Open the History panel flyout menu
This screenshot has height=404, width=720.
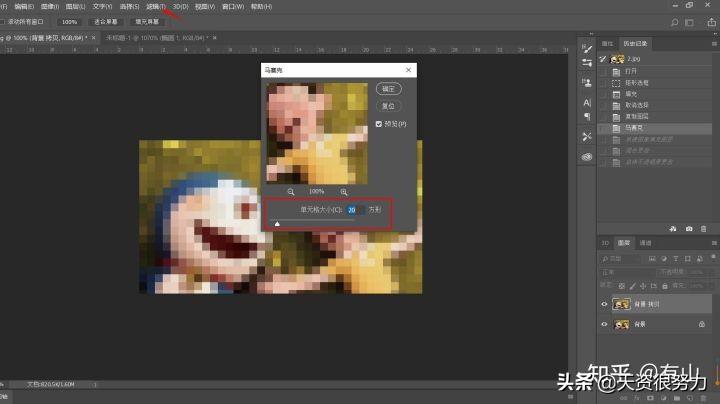pyautogui.click(x=714, y=44)
